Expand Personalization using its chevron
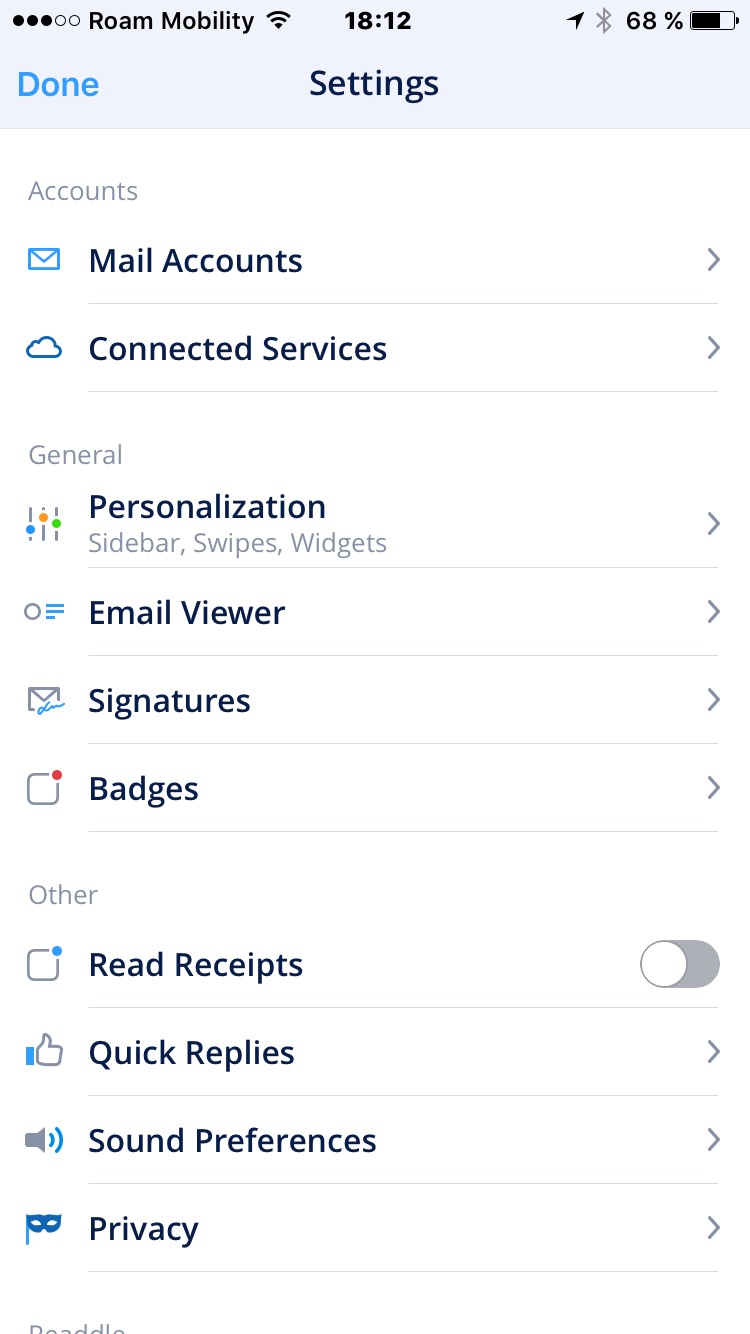Screen dimensions: 750x1334 pos(713,524)
